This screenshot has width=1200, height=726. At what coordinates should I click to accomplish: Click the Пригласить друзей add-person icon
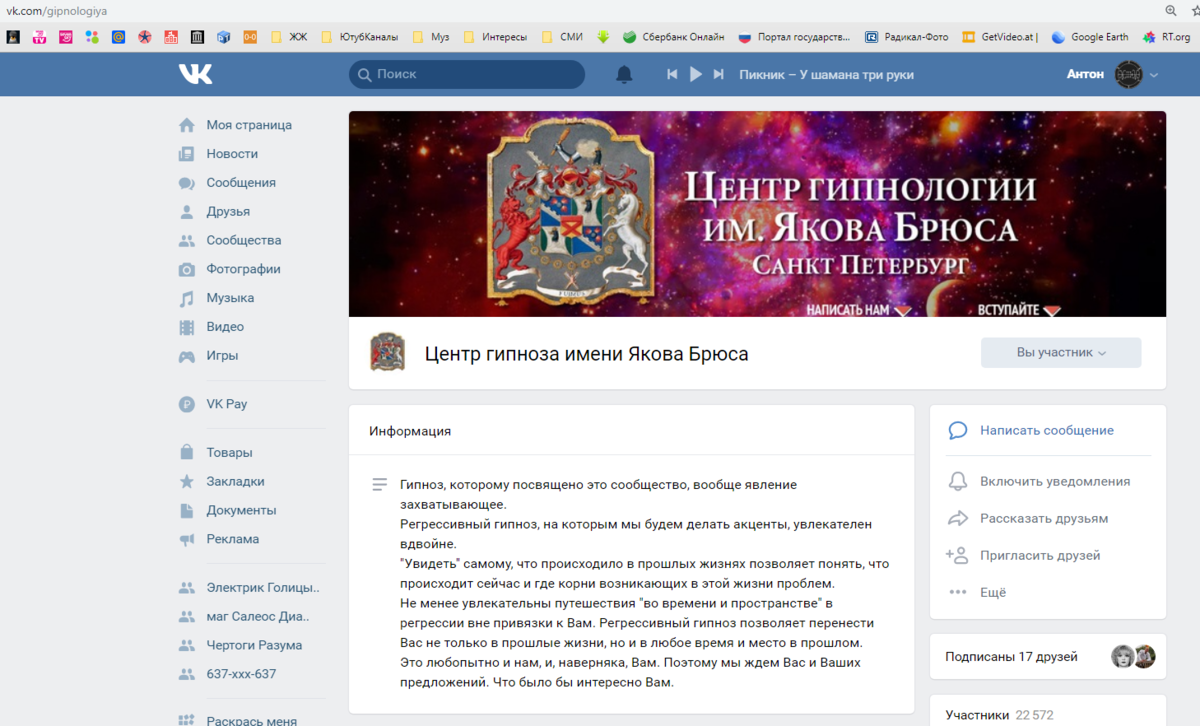tap(957, 555)
